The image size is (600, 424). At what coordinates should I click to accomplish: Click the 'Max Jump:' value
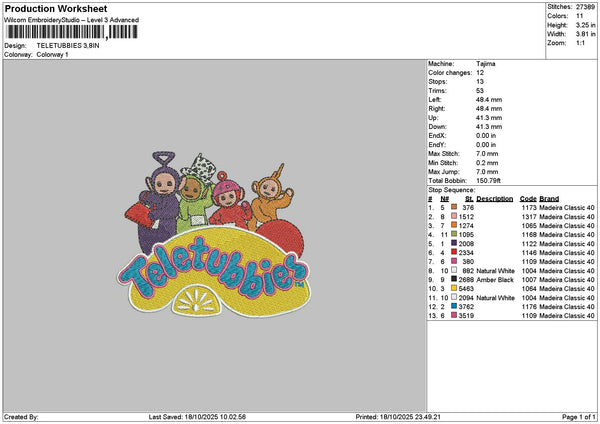coord(487,172)
